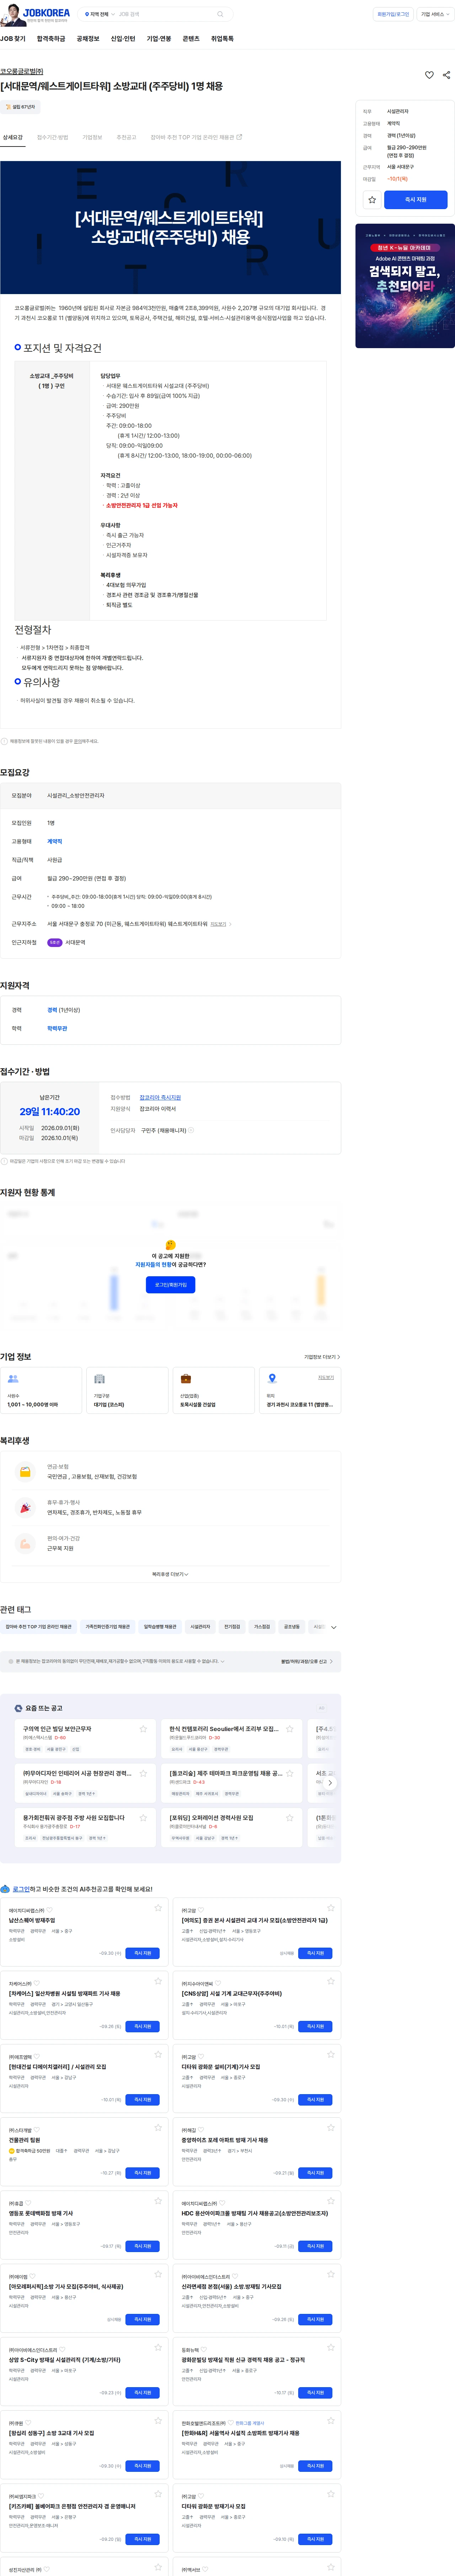Toggle the star on the 동가회전목마 card
The height and width of the screenshot is (2576, 455).
[143, 1818]
